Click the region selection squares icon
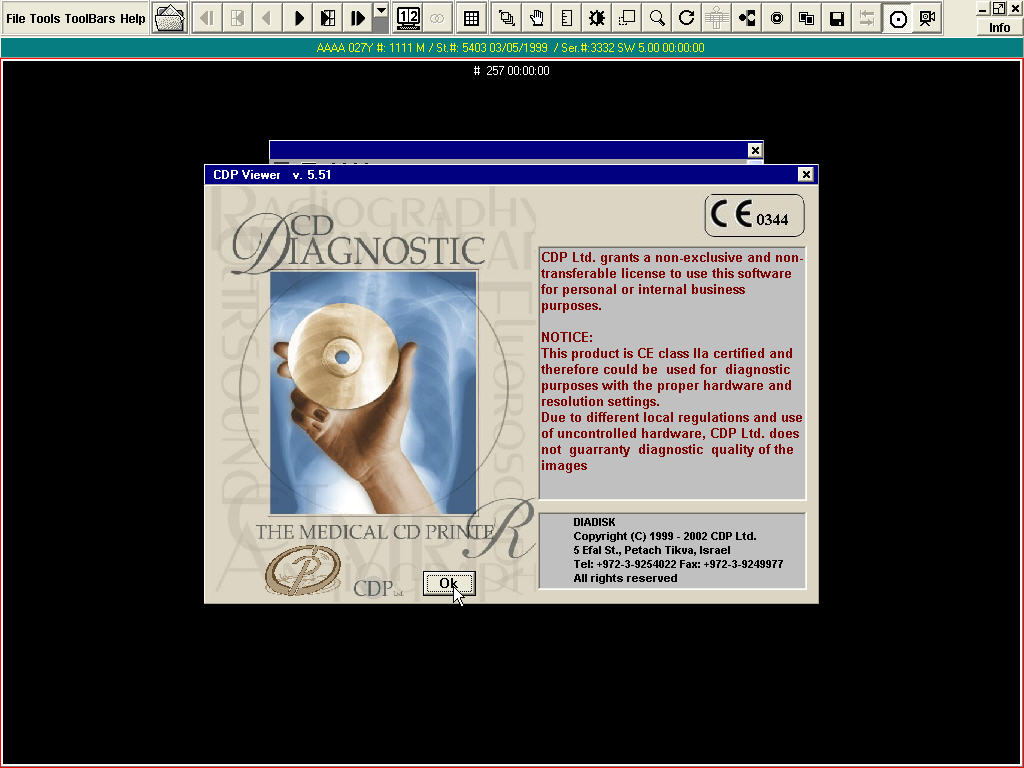The width and height of the screenshot is (1024, 768). click(x=626, y=18)
